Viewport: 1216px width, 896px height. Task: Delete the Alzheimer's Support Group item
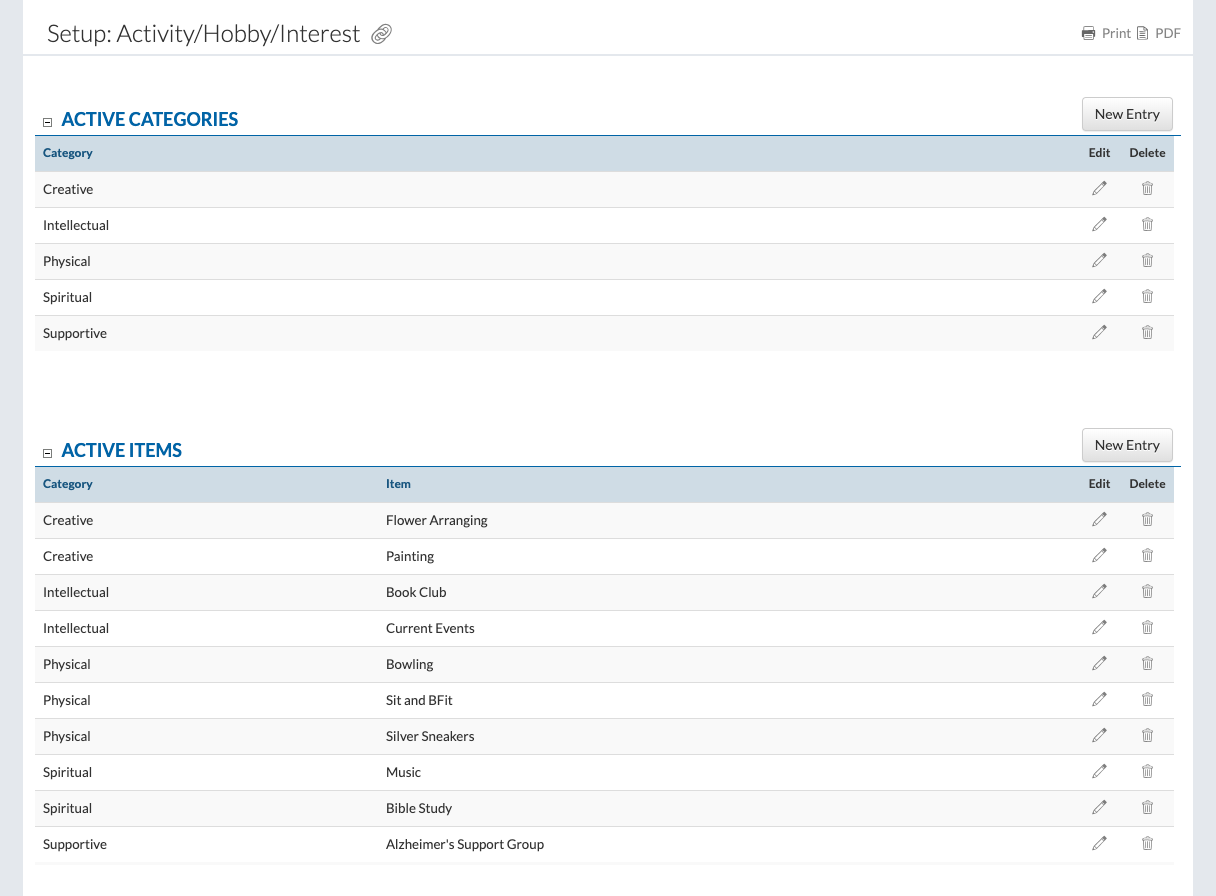click(1147, 844)
